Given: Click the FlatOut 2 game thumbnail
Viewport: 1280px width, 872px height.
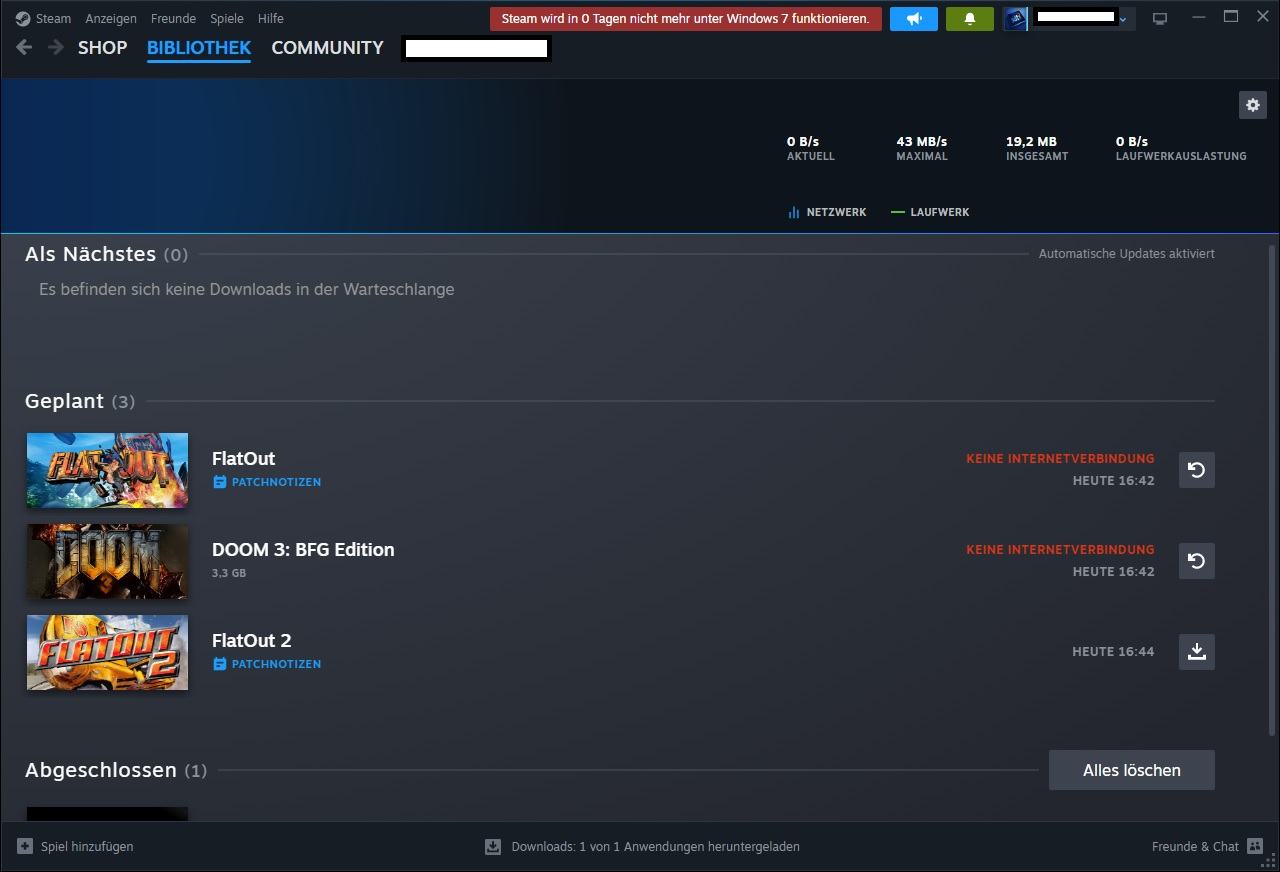Looking at the screenshot, I should point(107,652).
